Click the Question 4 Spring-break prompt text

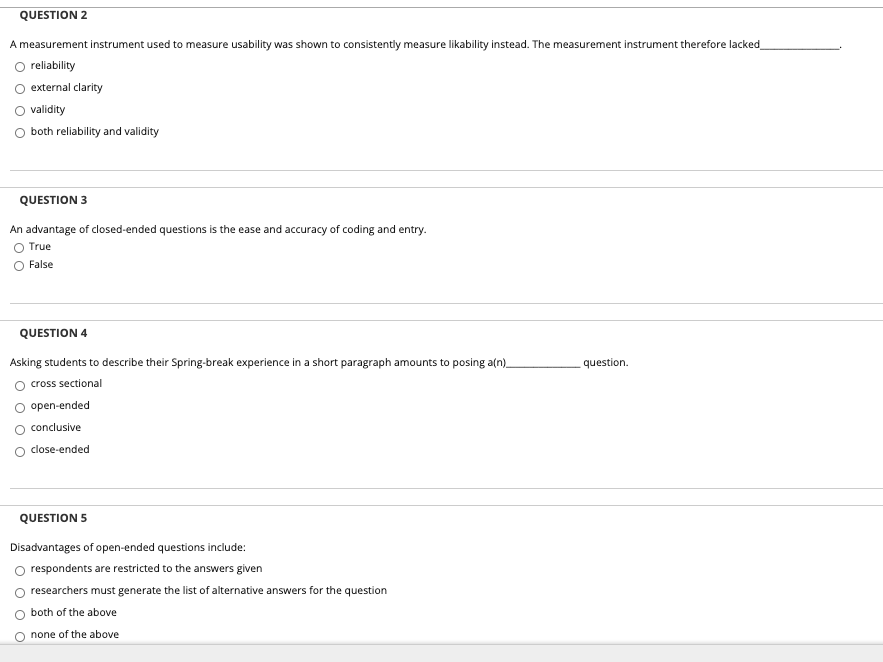tap(319, 363)
